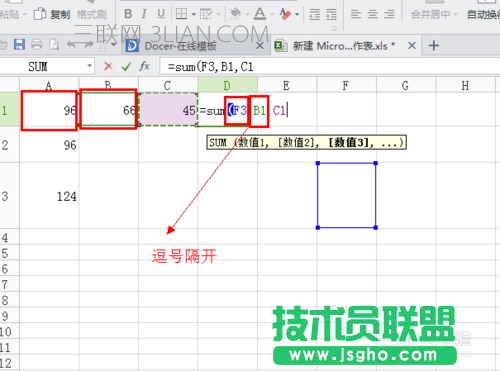Undo the last action
Viewport: 500px width, 371px height.
pyautogui.click(x=71, y=44)
